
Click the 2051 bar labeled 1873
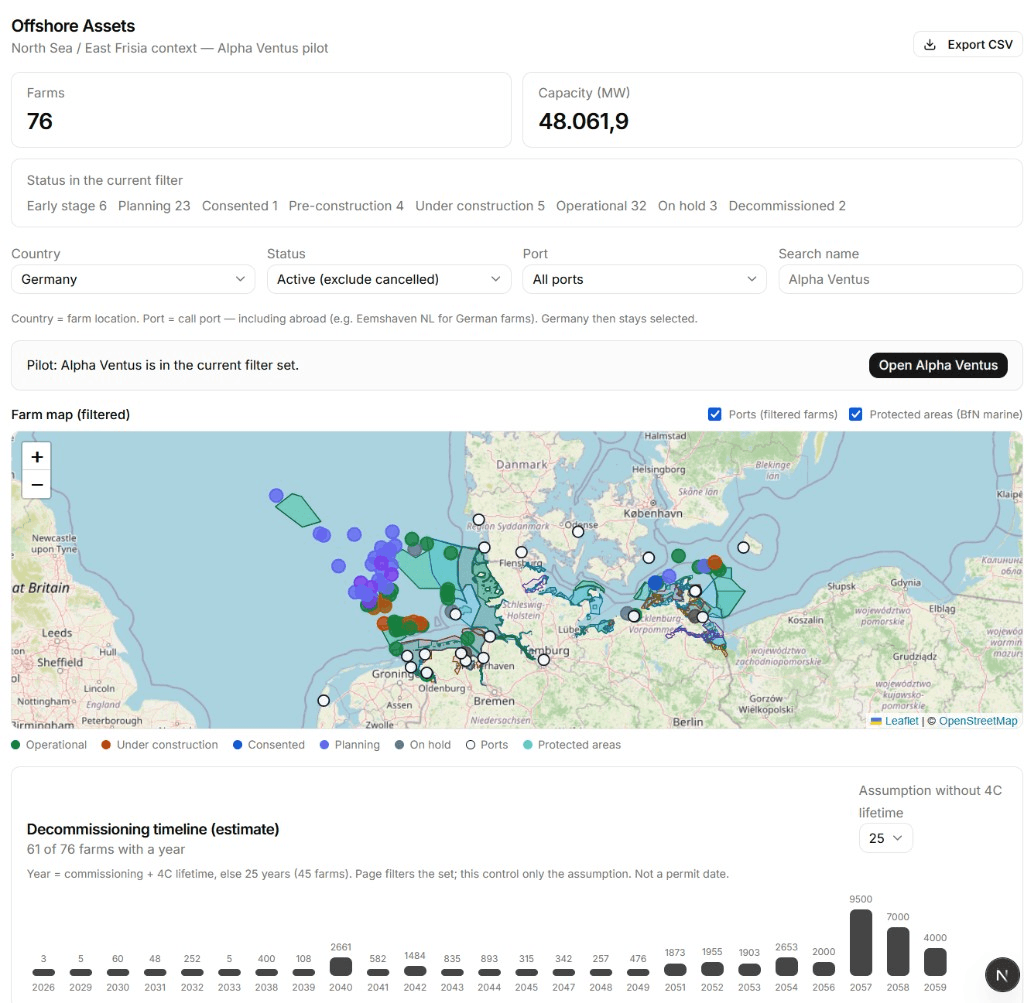pyautogui.click(x=675, y=970)
